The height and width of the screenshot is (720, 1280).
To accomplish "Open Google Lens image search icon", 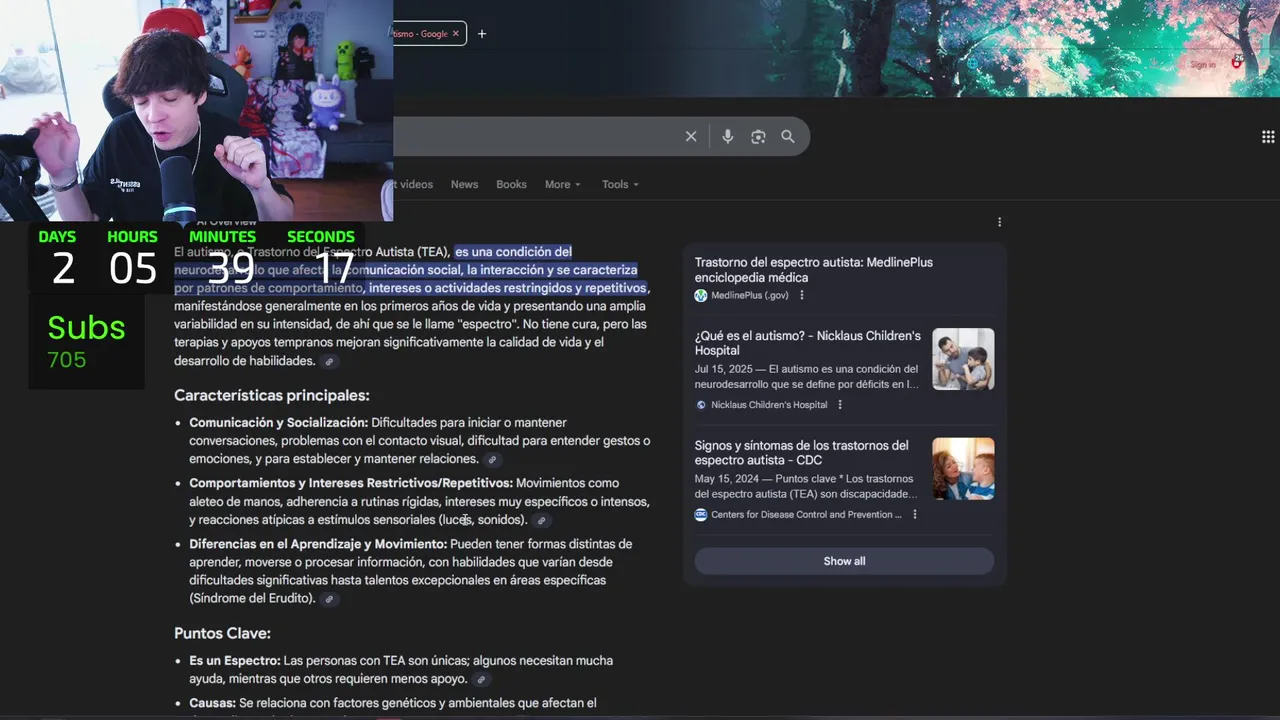I will pyautogui.click(x=758, y=136).
